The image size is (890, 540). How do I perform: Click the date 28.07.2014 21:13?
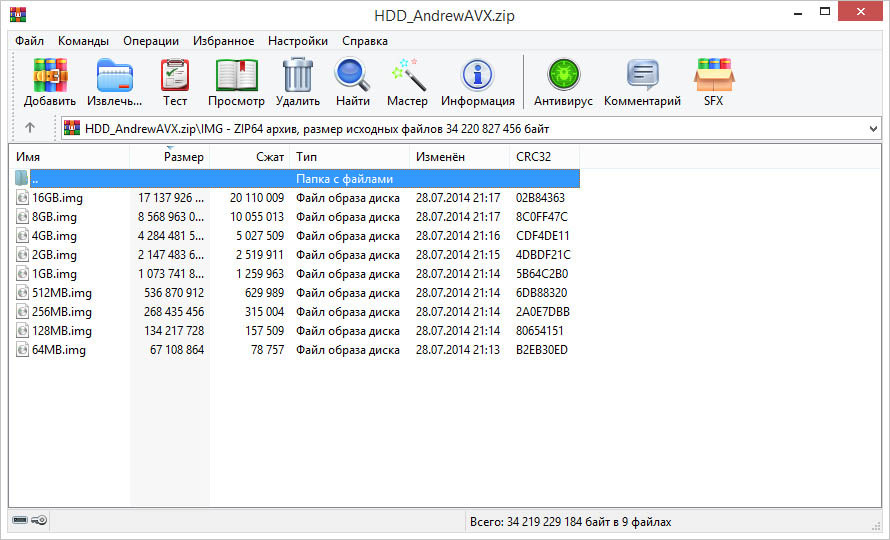coord(457,350)
